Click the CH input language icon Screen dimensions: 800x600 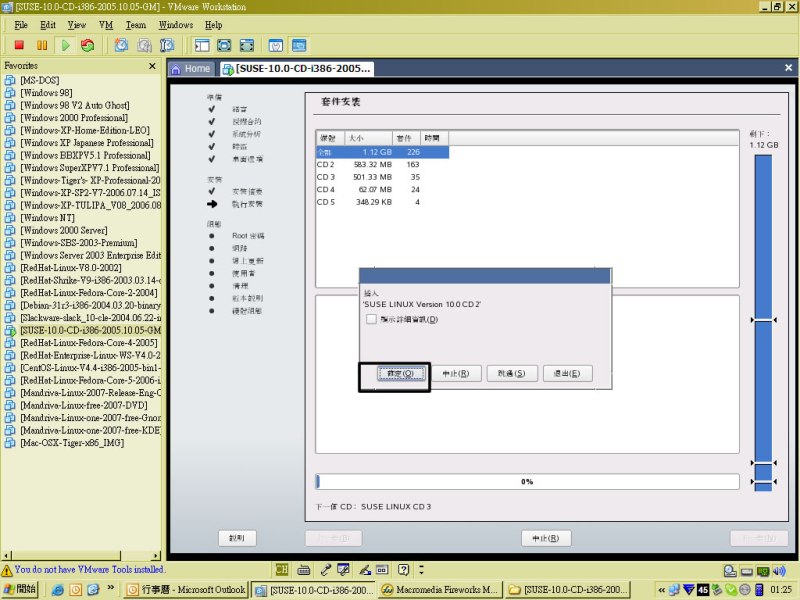coord(281,569)
